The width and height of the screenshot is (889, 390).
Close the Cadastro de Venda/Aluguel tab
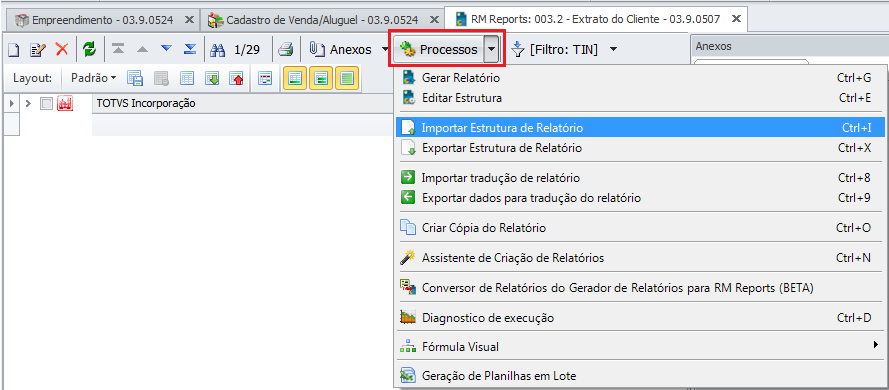pos(433,20)
